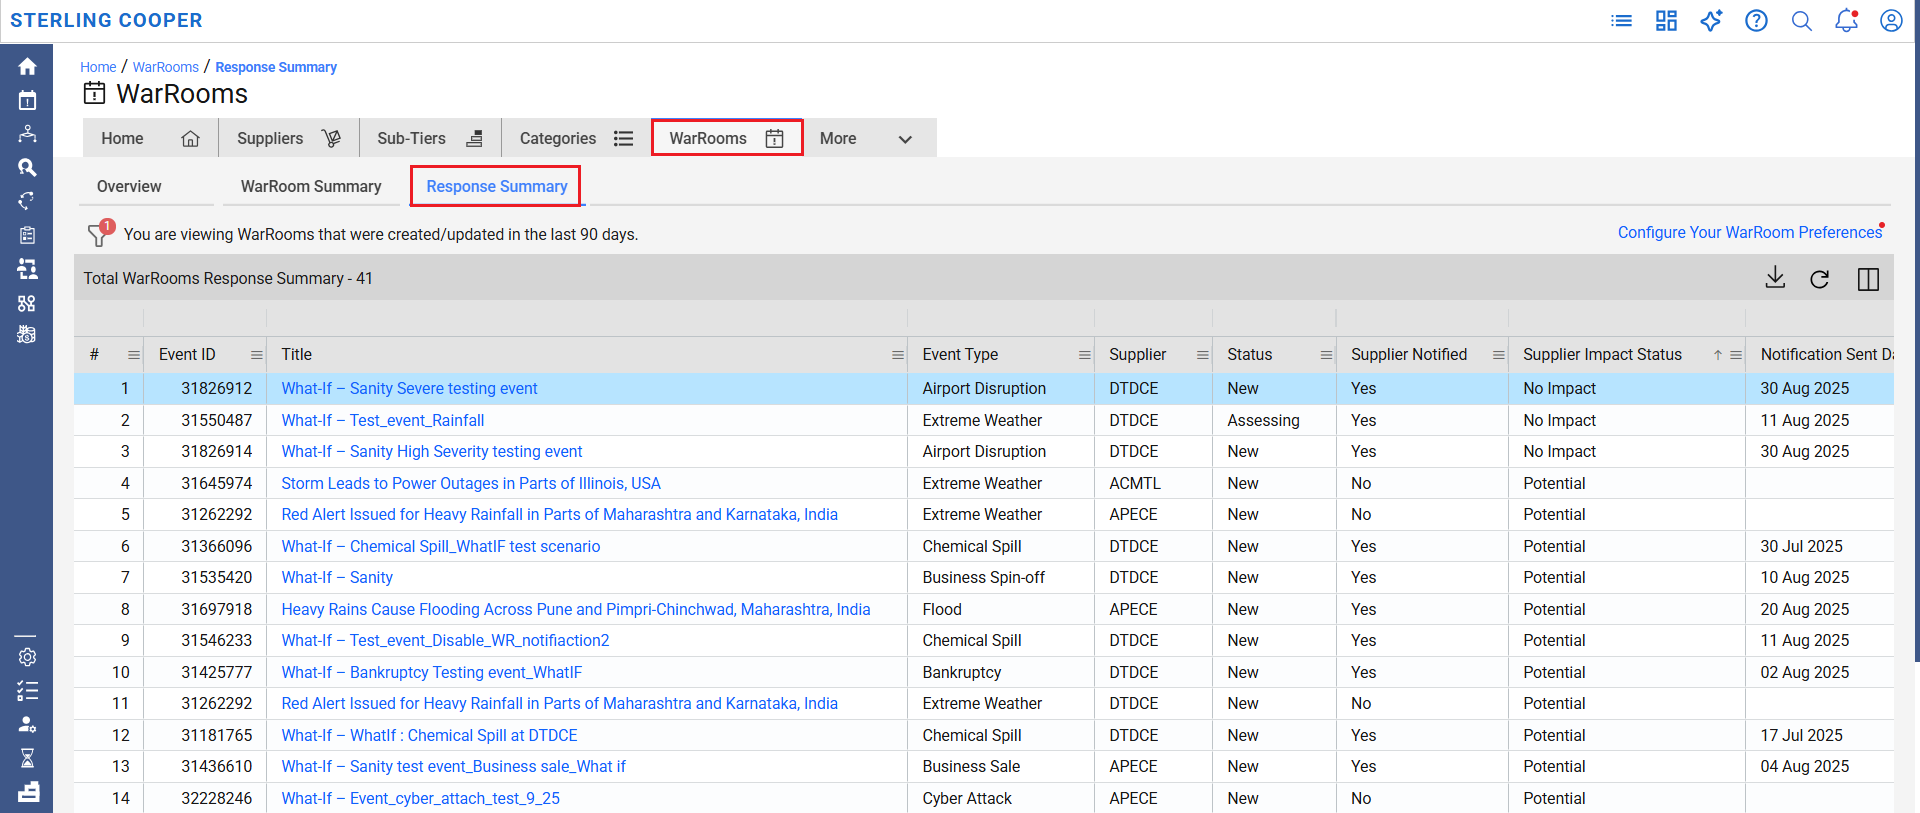Switch to the Home tab
The height and width of the screenshot is (813, 1920).
(x=150, y=138)
